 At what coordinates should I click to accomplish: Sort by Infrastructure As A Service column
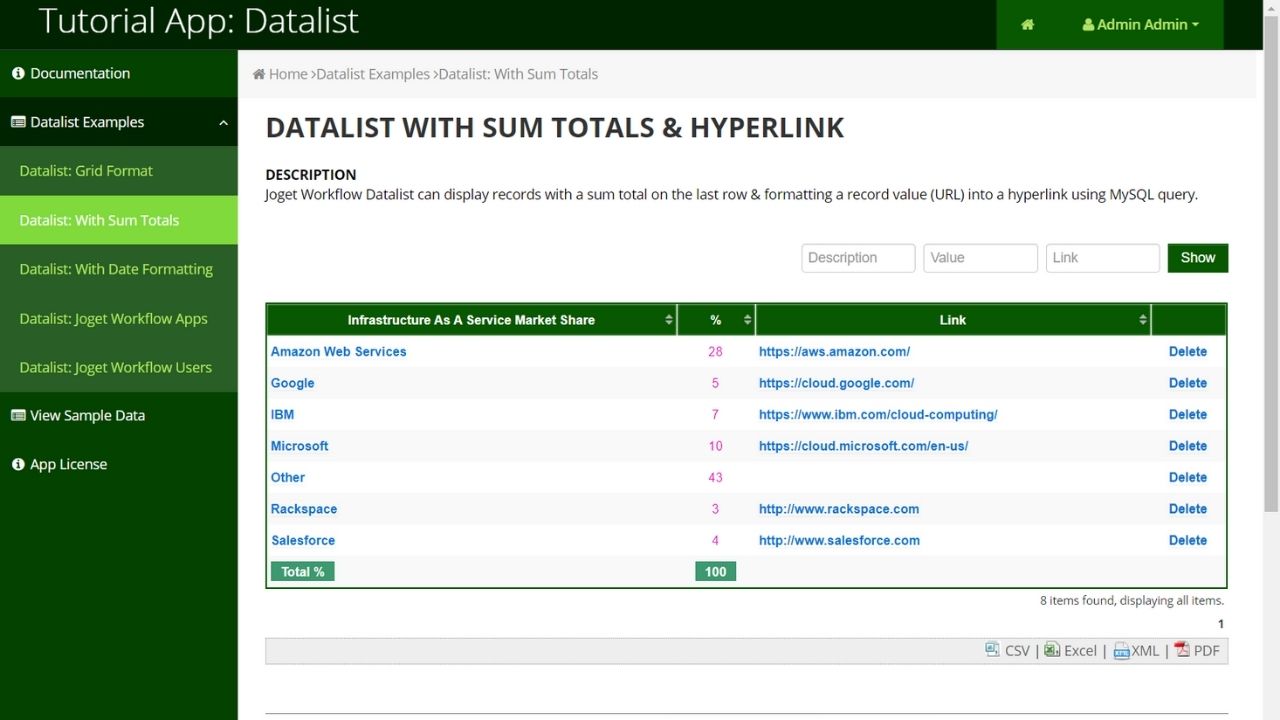(x=471, y=320)
